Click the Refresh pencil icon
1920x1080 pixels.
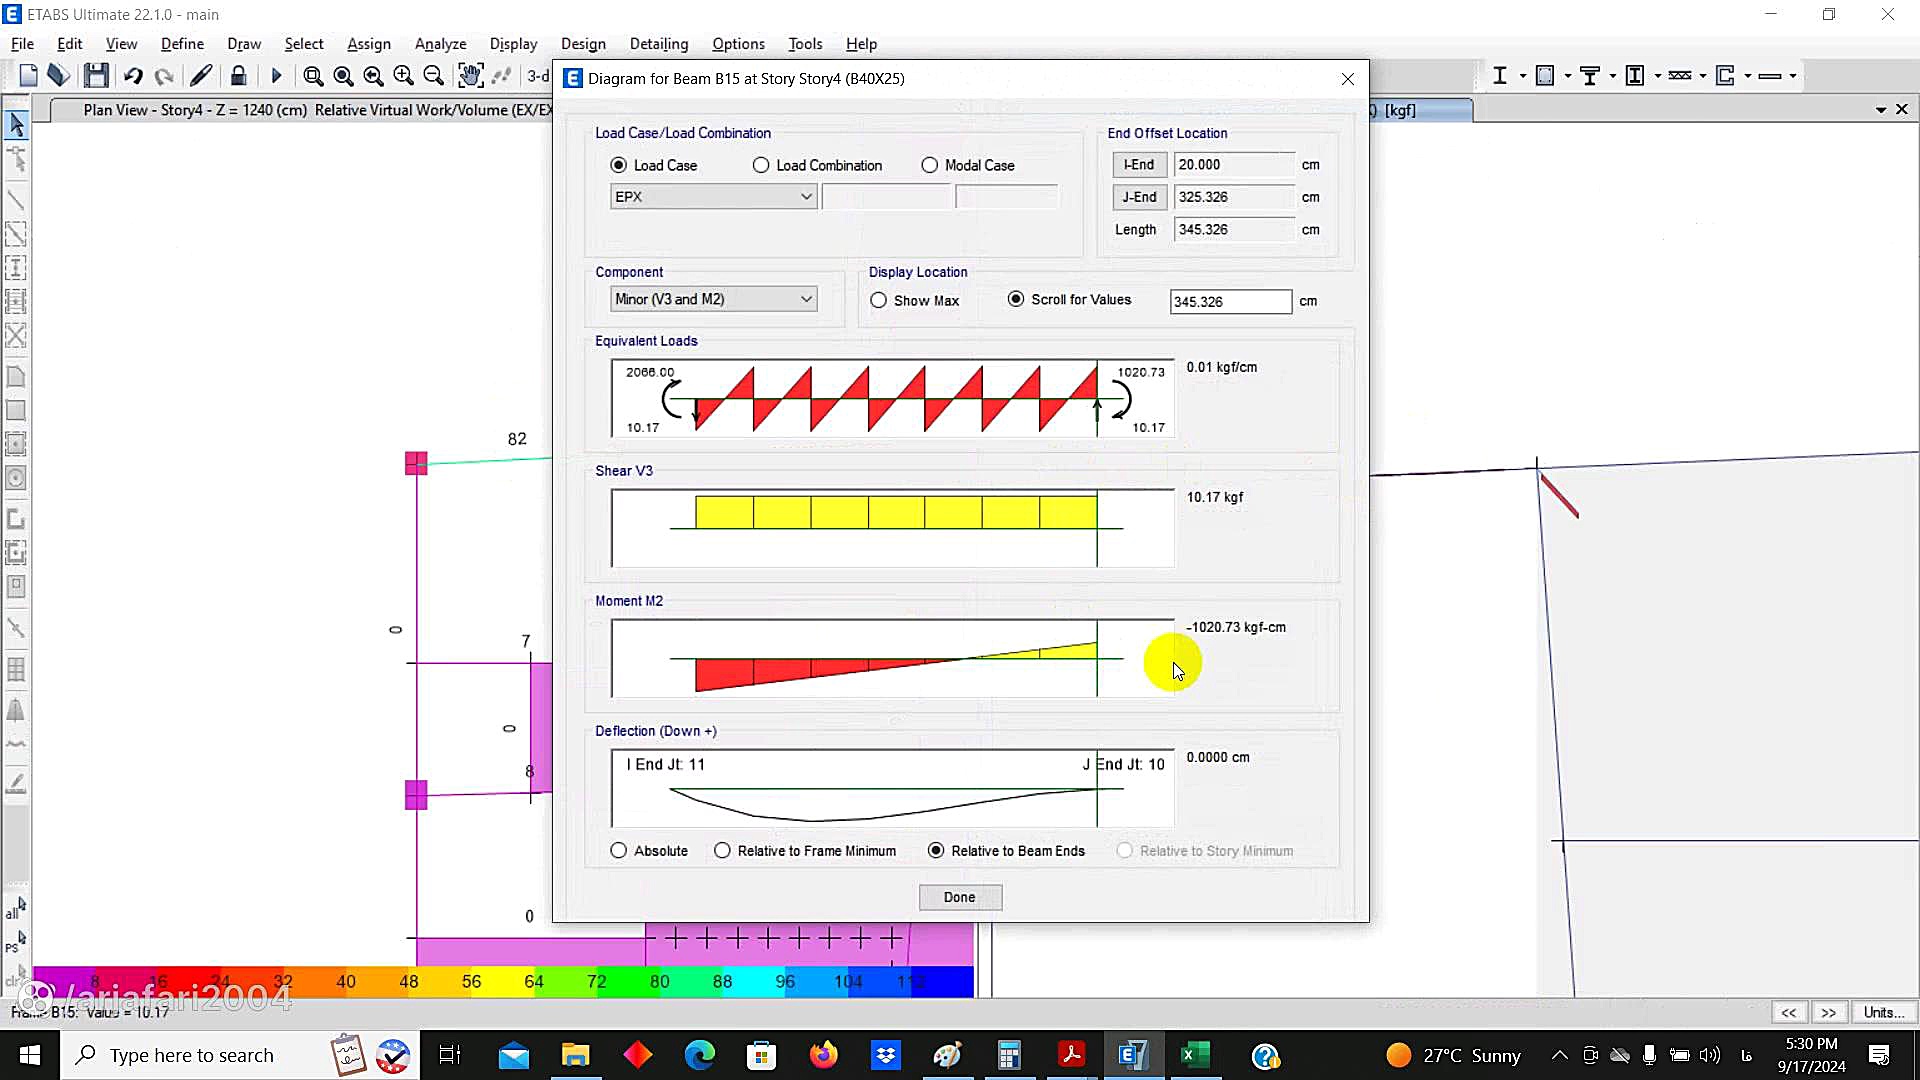tap(201, 76)
